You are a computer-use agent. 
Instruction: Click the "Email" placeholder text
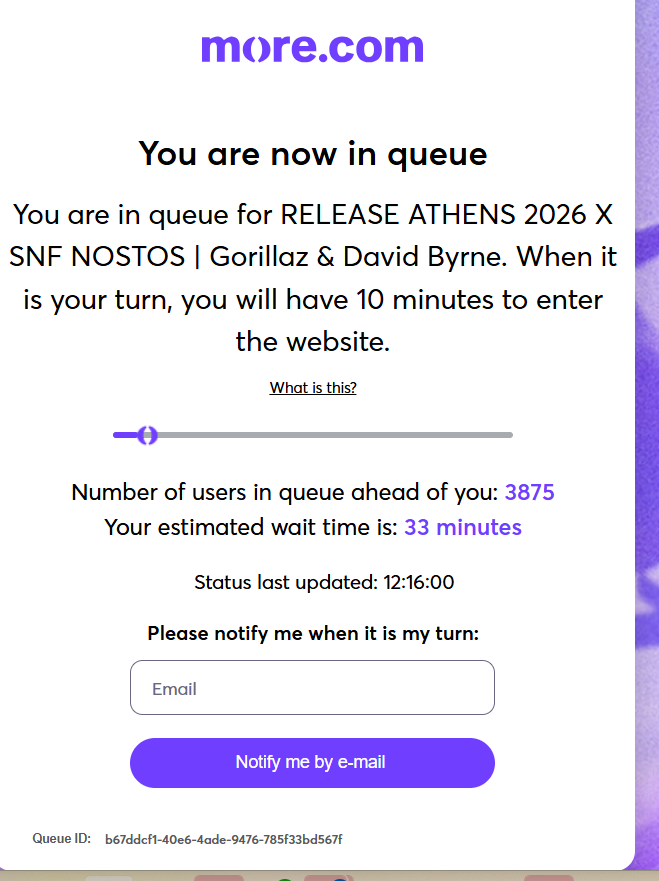(174, 689)
